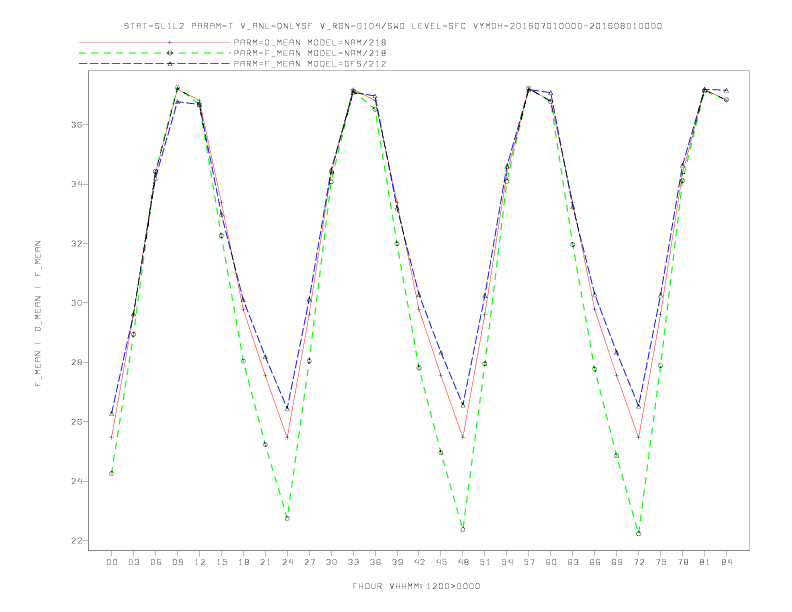Click y-axis tick label 28

tap(77, 363)
